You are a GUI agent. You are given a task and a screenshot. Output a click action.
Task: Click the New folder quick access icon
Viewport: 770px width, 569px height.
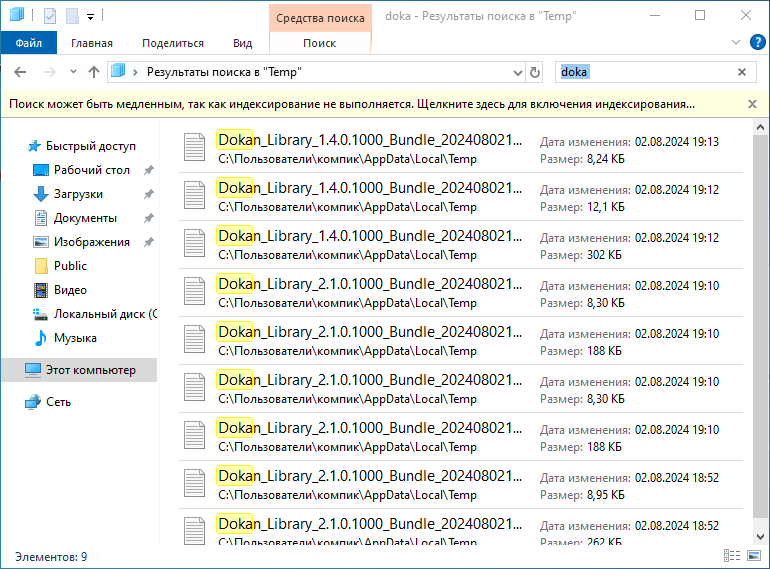click(73, 16)
